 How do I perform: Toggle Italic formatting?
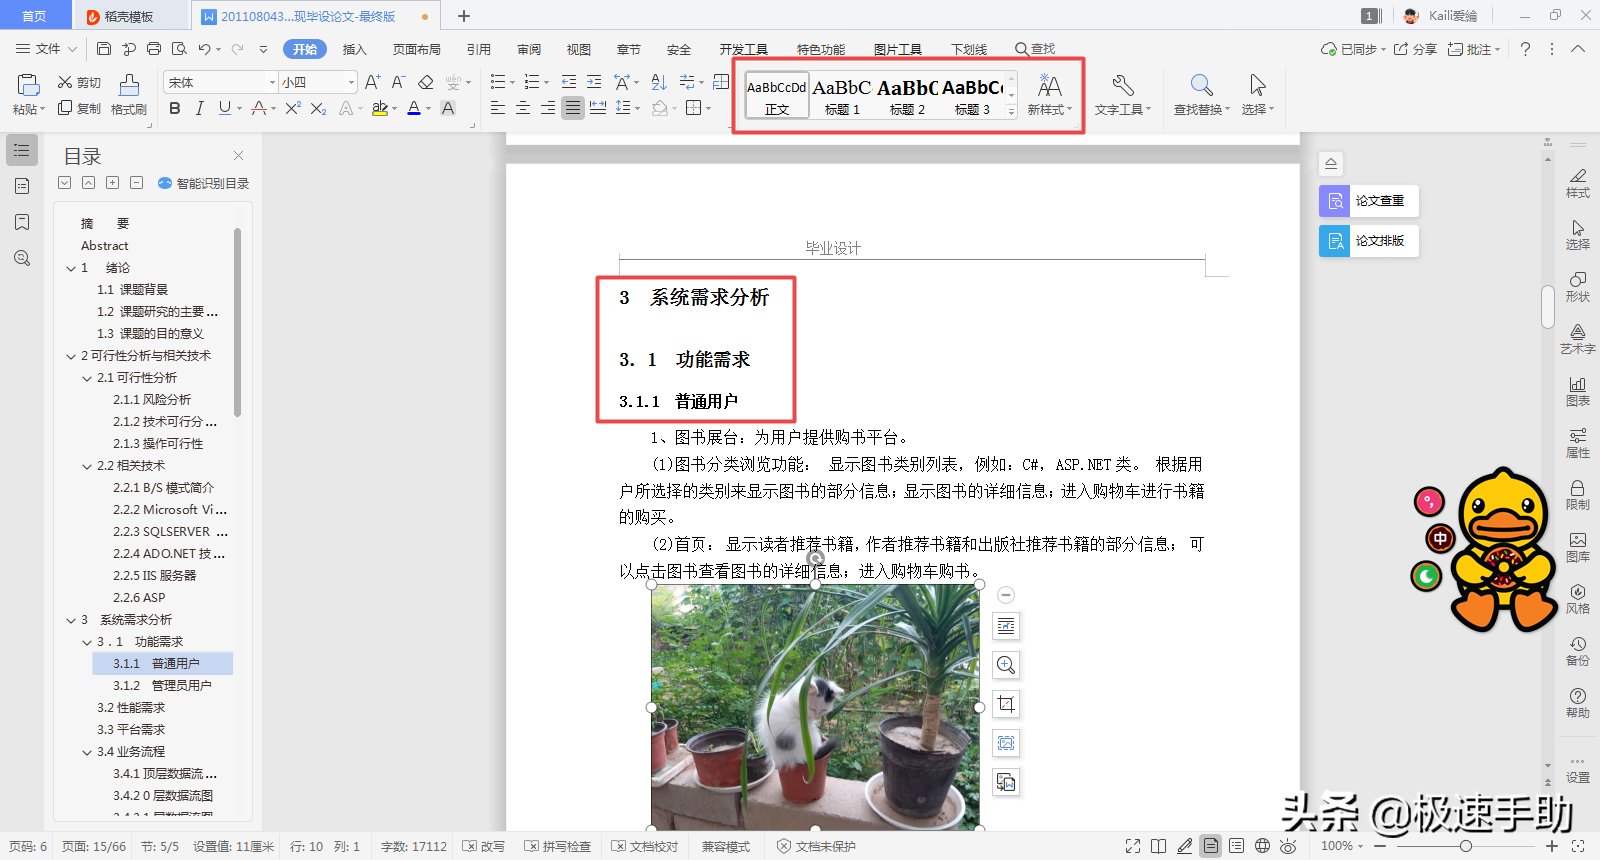click(x=199, y=108)
